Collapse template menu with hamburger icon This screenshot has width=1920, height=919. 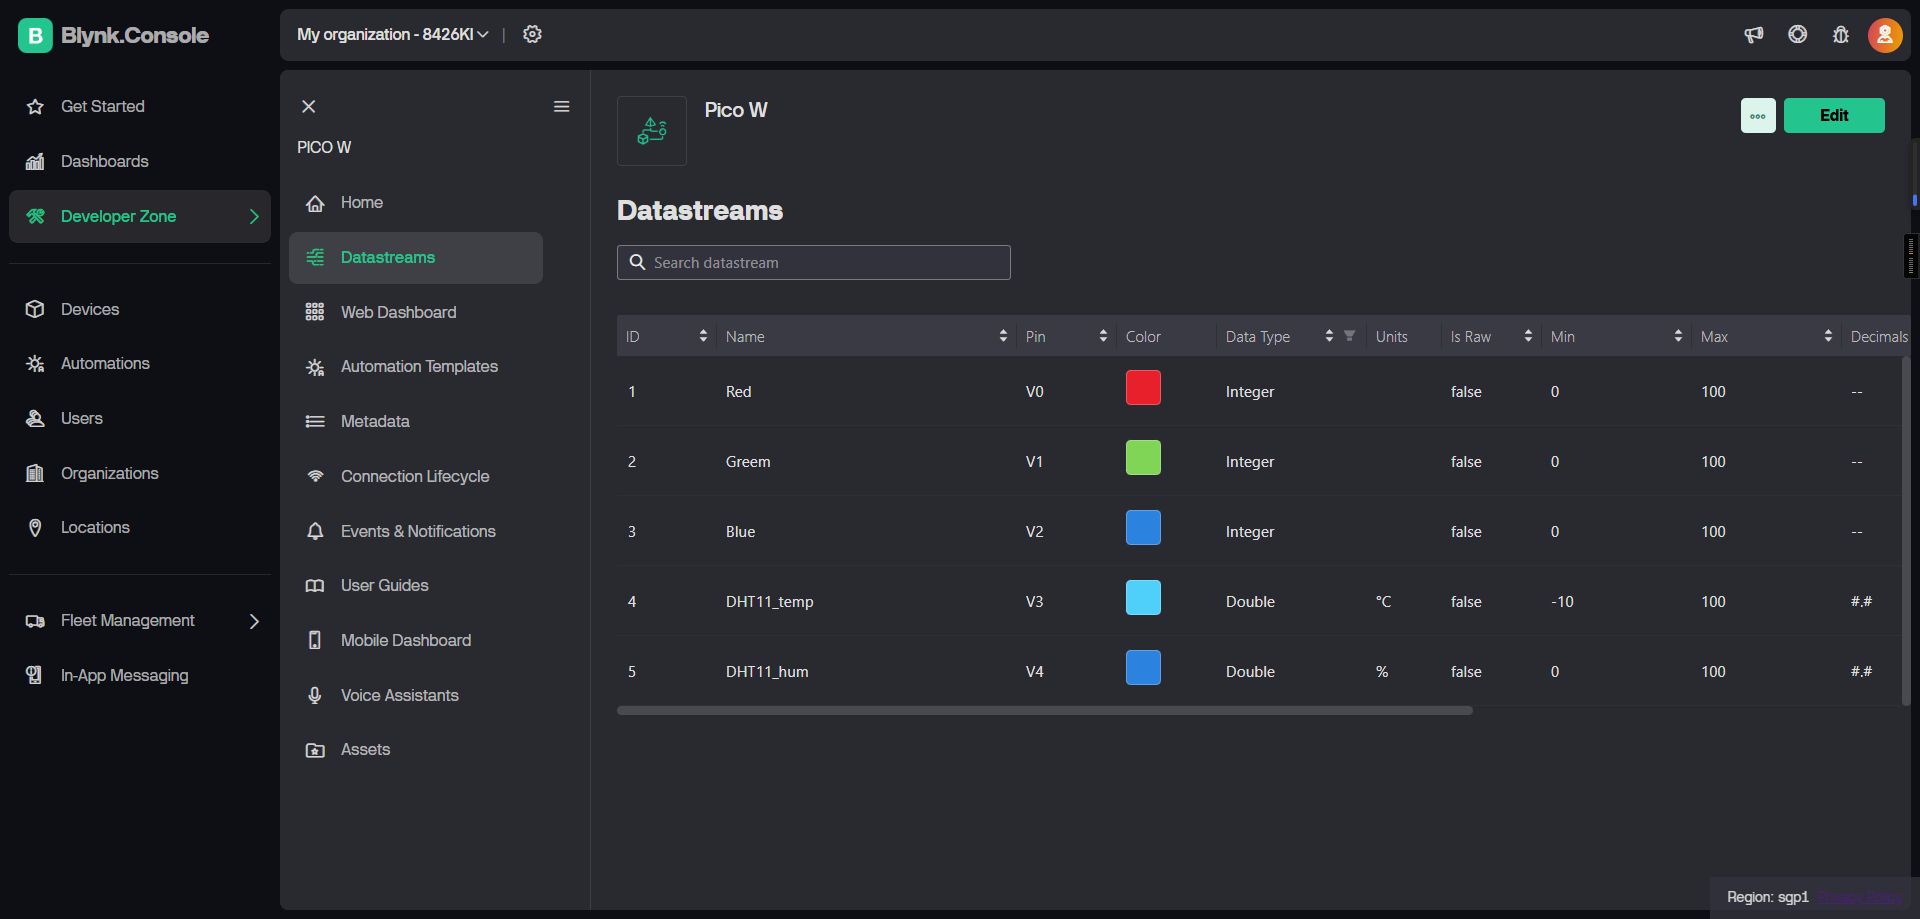point(562,106)
